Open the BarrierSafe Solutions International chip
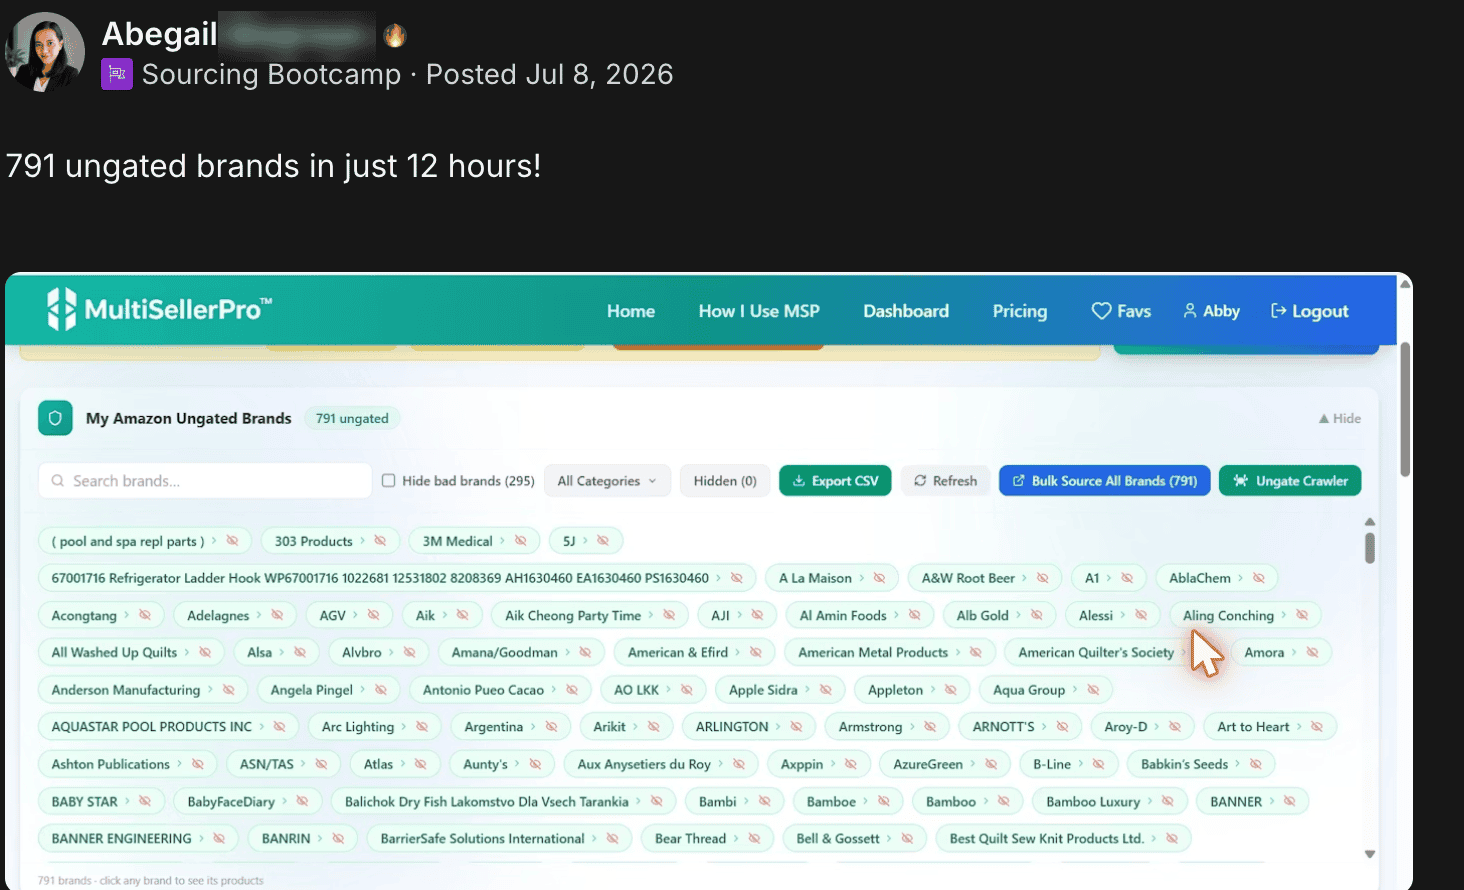1464x890 pixels. (x=499, y=839)
